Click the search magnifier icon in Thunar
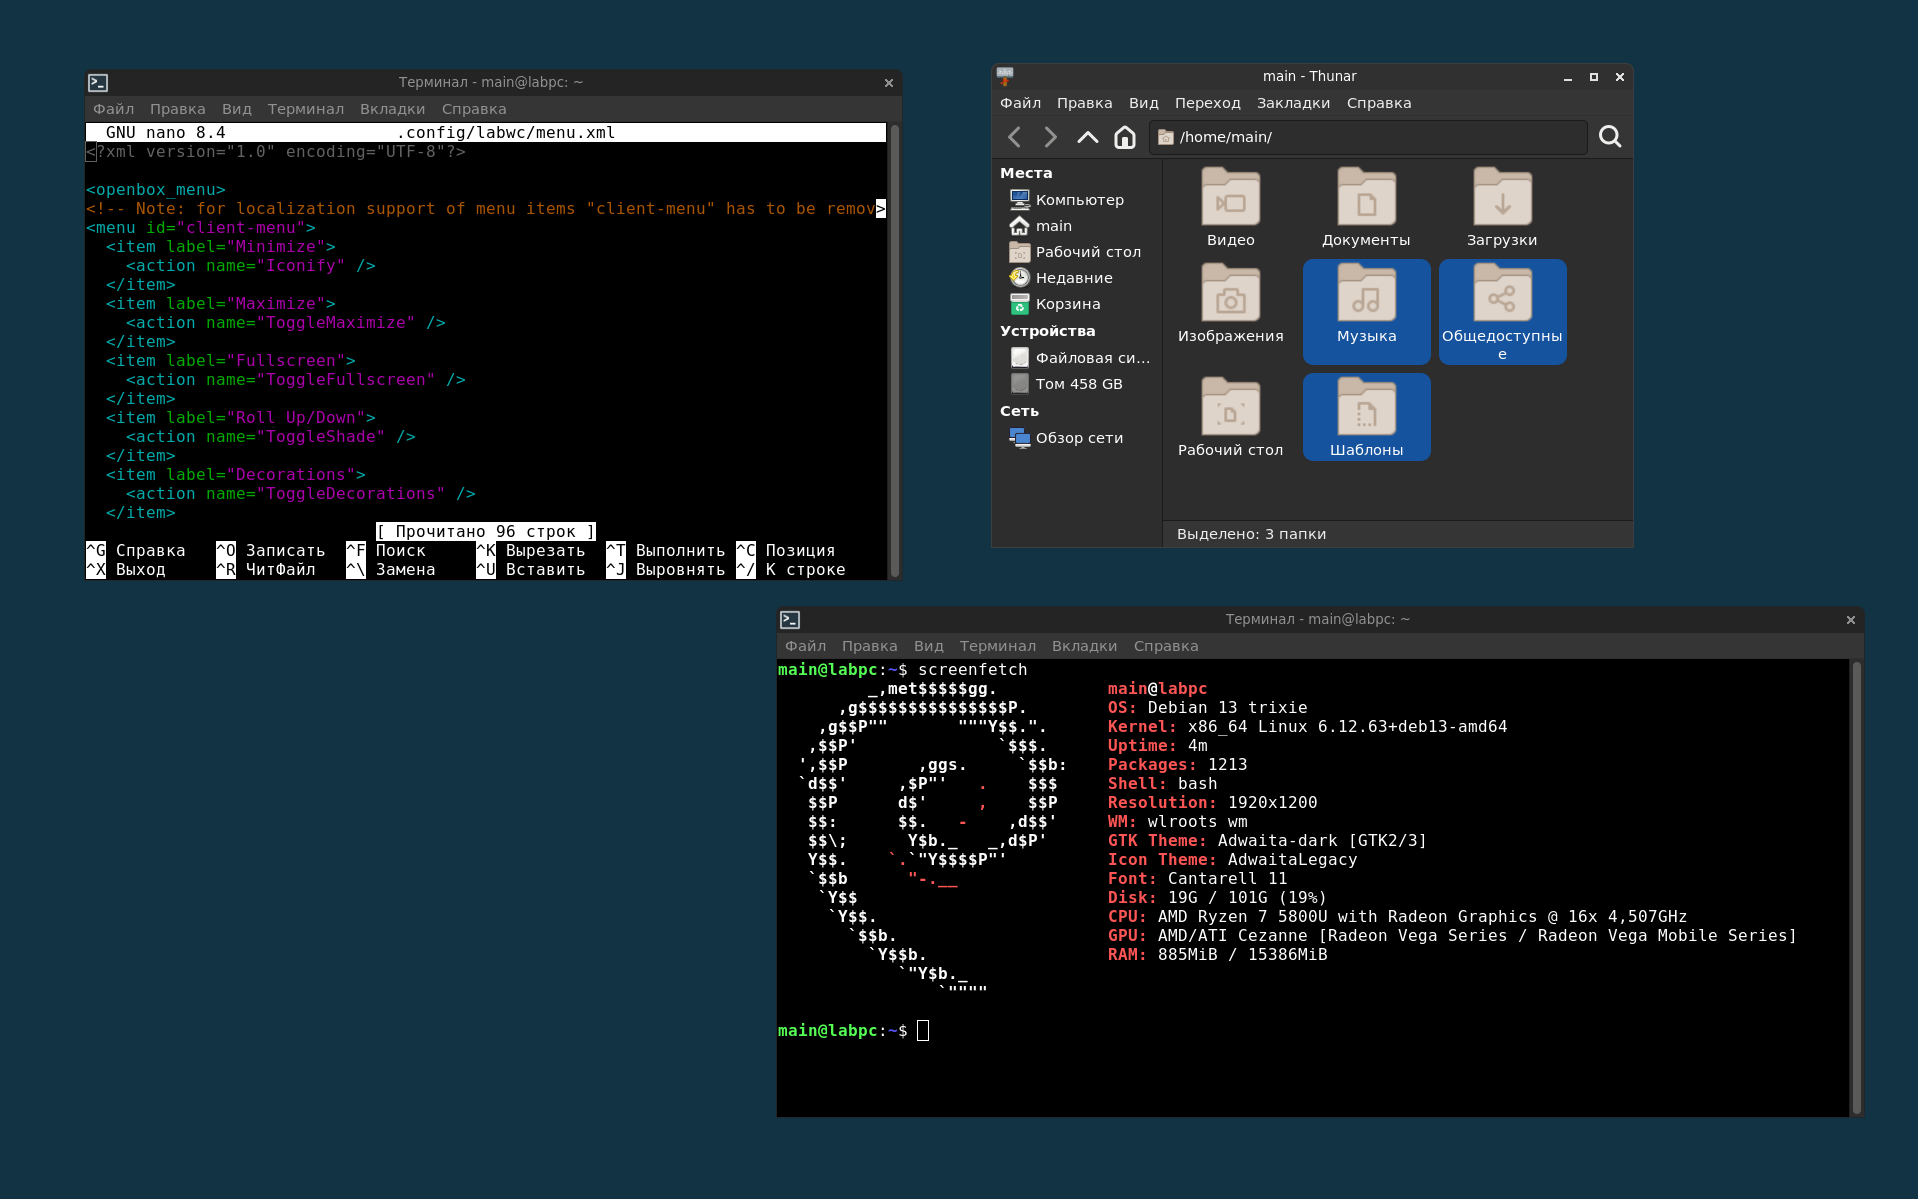Screen dimensions: 1918x1199 1609,137
